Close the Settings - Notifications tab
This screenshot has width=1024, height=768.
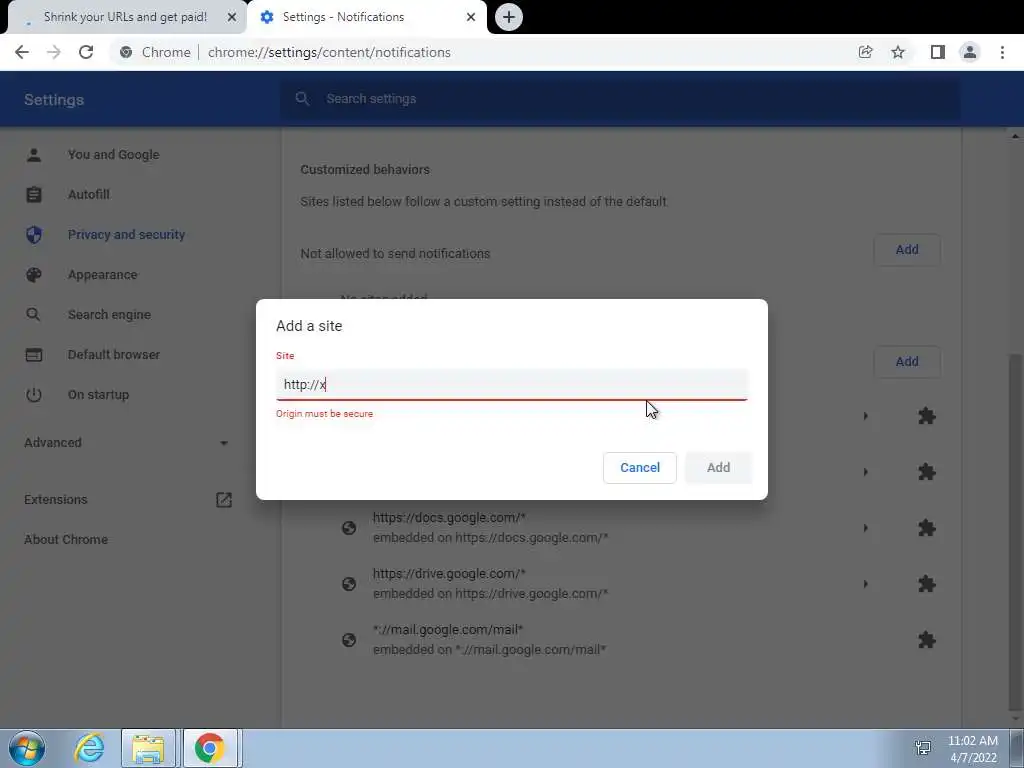coord(471,17)
